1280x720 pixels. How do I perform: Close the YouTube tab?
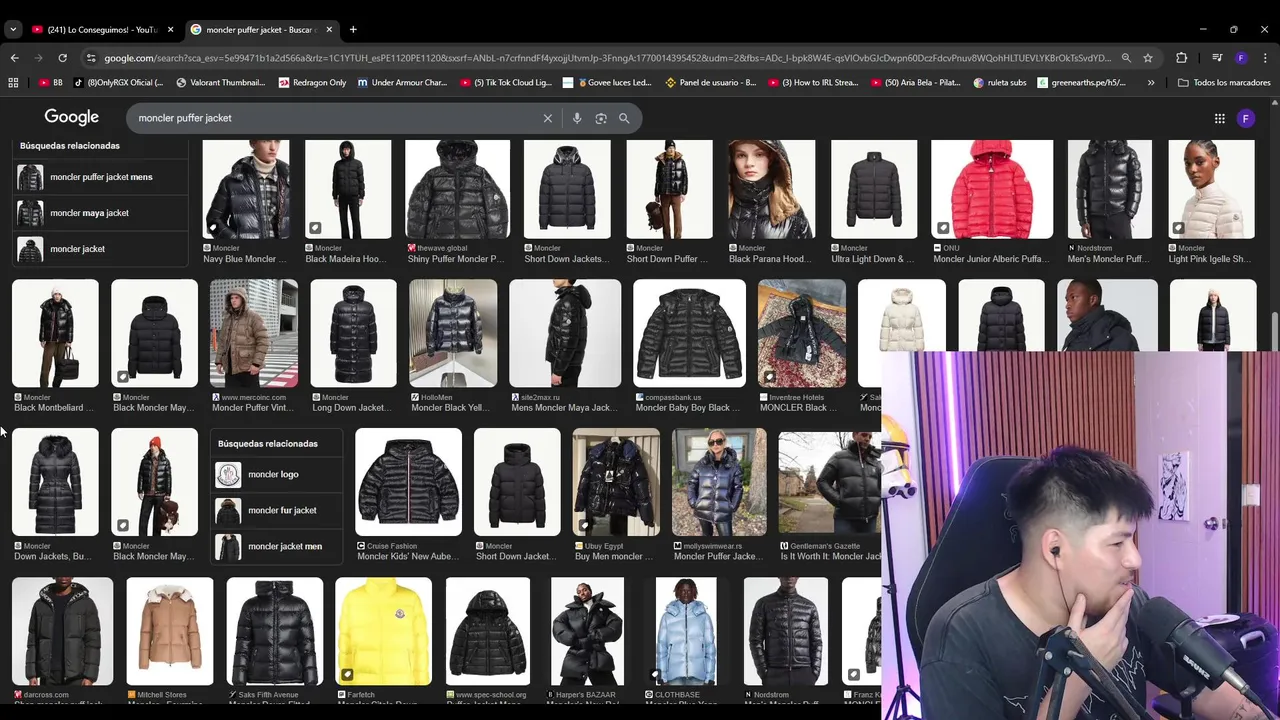170,30
